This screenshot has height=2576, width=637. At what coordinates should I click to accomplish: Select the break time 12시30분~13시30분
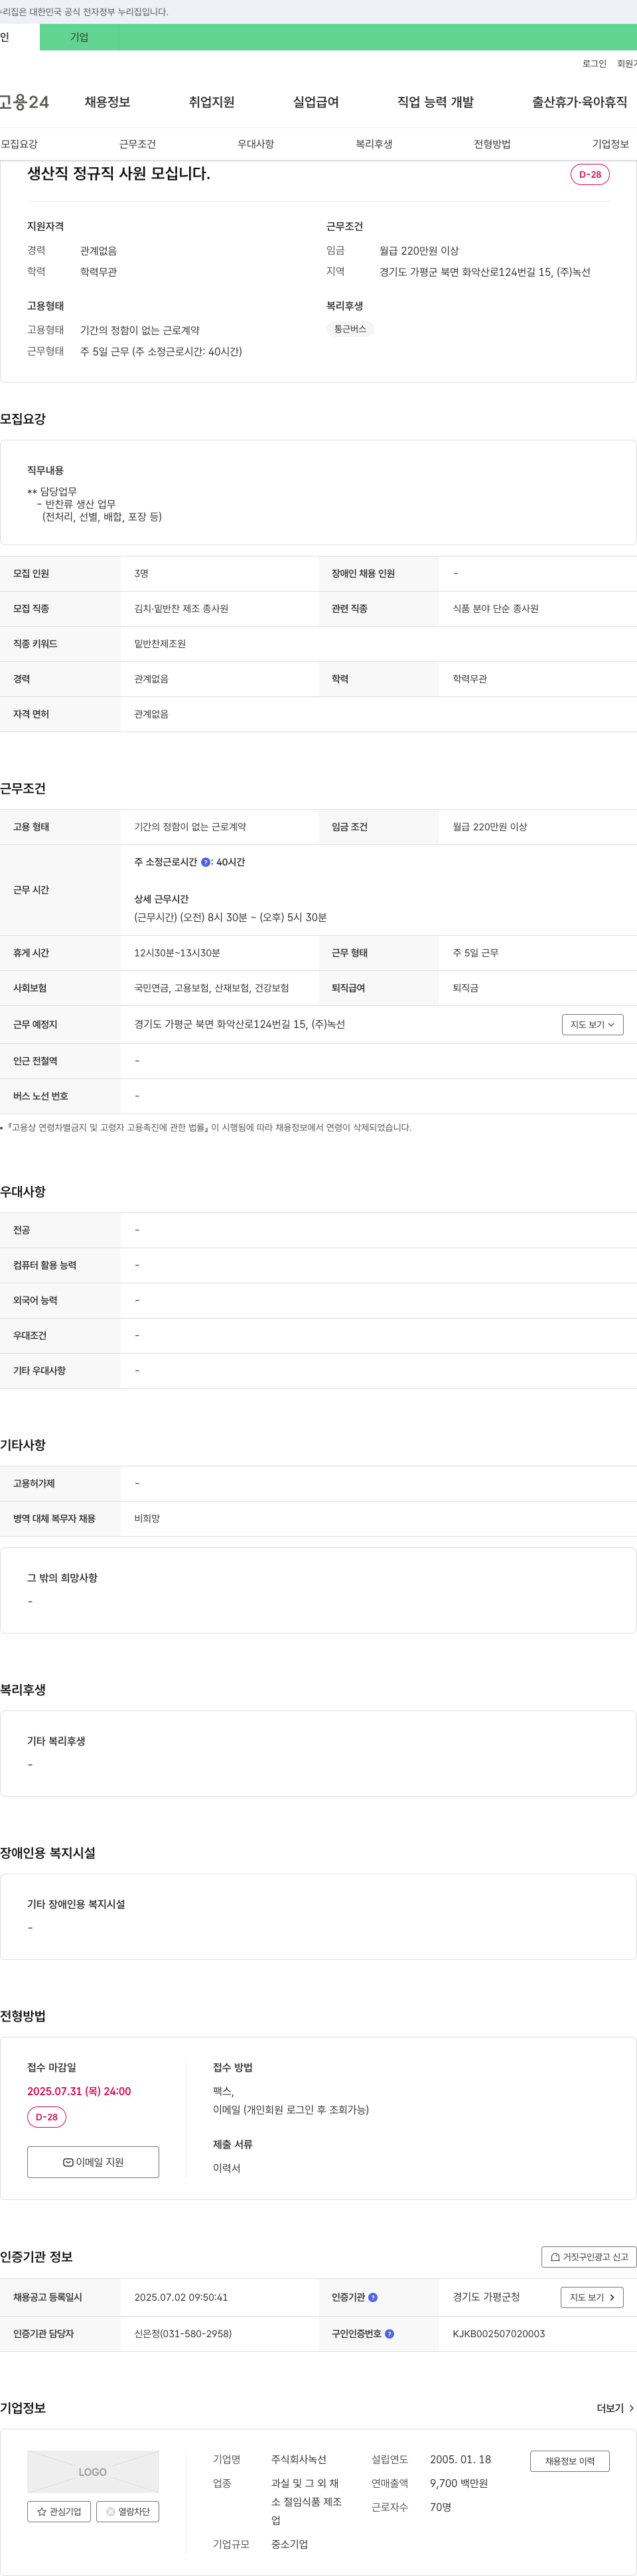tap(177, 953)
